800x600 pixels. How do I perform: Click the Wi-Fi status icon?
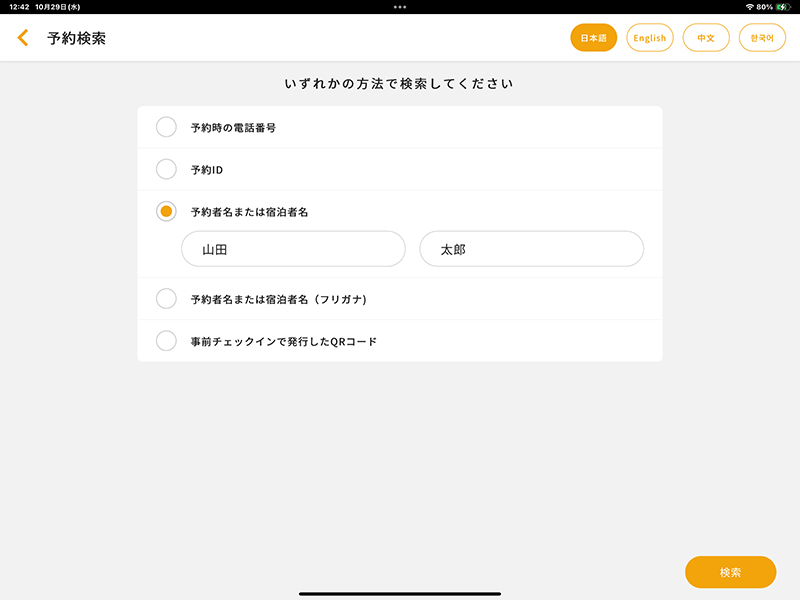click(x=749, y=9)
